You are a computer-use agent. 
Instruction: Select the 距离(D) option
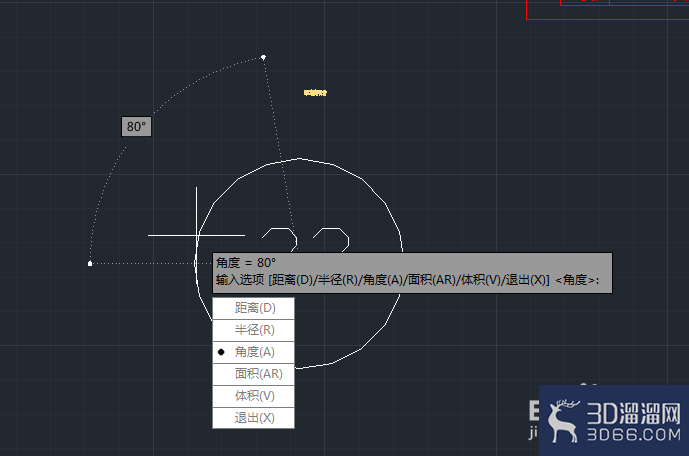coord(254,308)
